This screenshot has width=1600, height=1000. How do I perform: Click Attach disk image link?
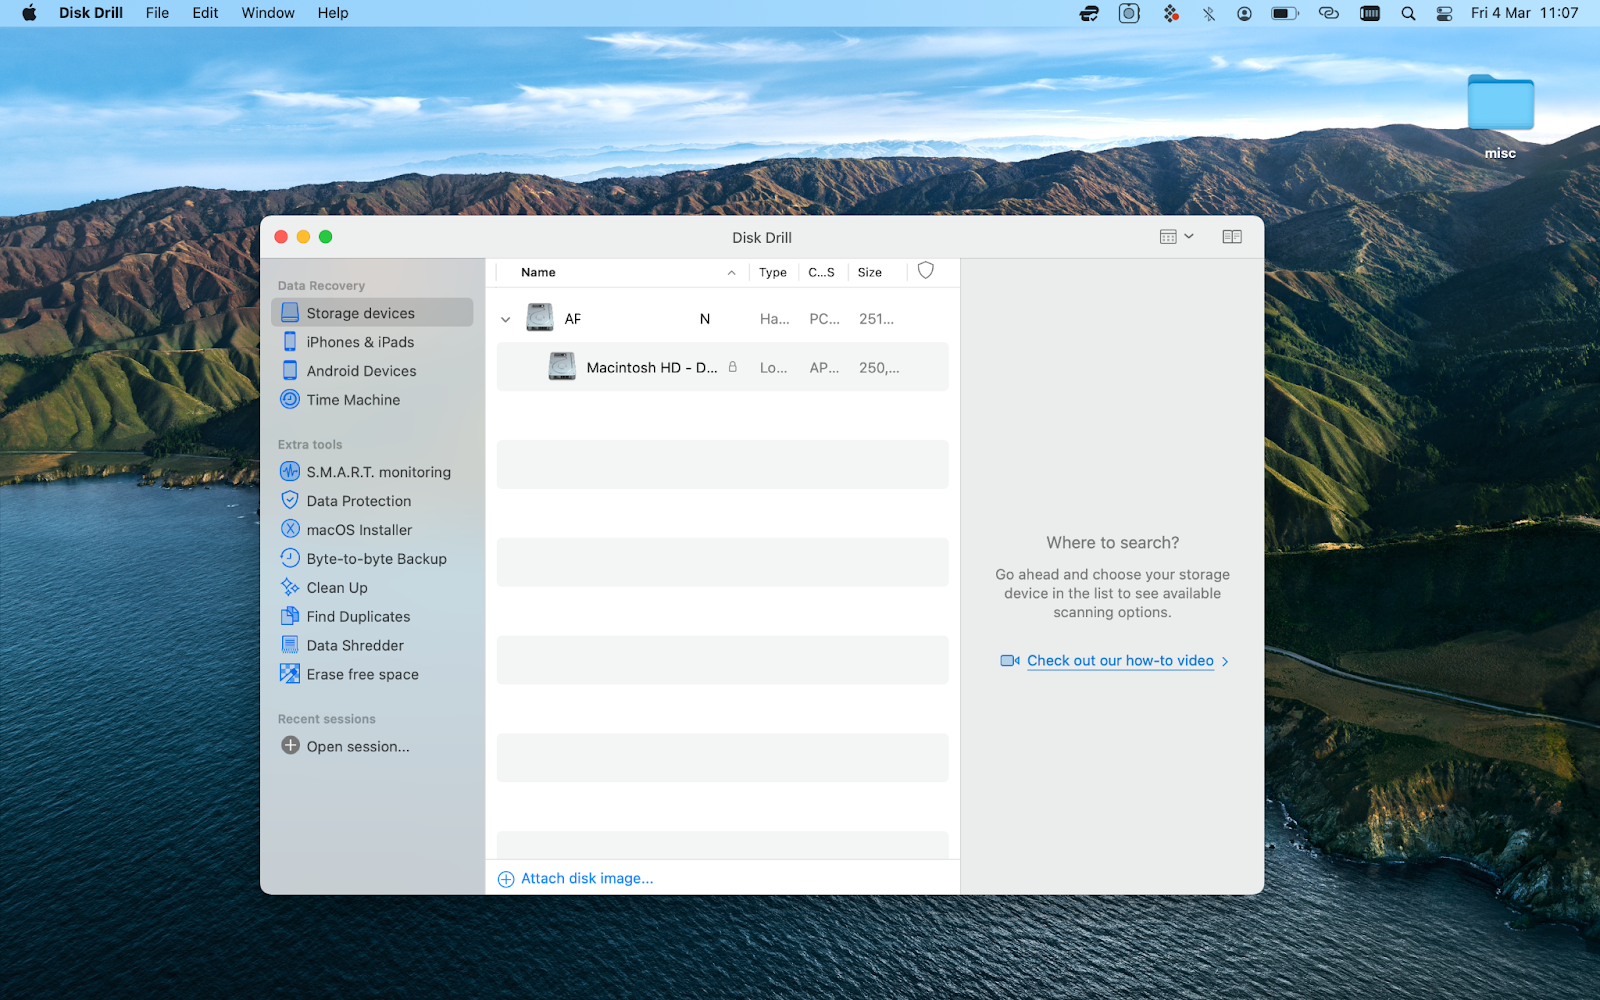coord(586,878)
